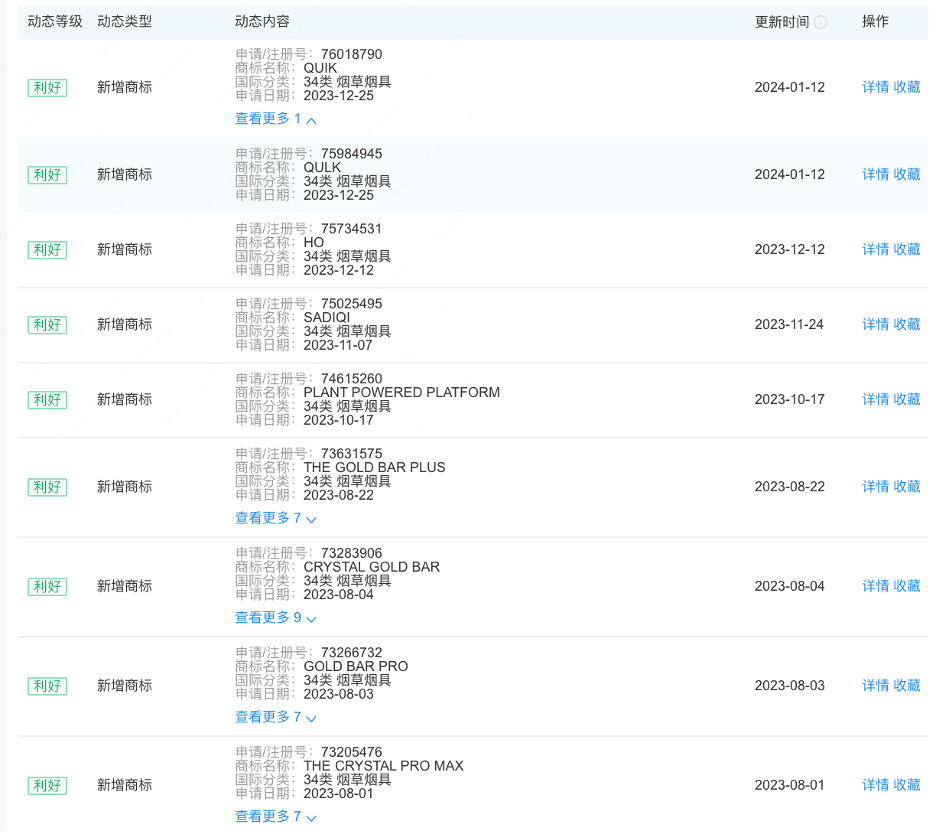The height and width of the screenshot is (832, 936).
Task: Open 详情 for PLANT POWERED PLATFORM row
Action: 876,399
